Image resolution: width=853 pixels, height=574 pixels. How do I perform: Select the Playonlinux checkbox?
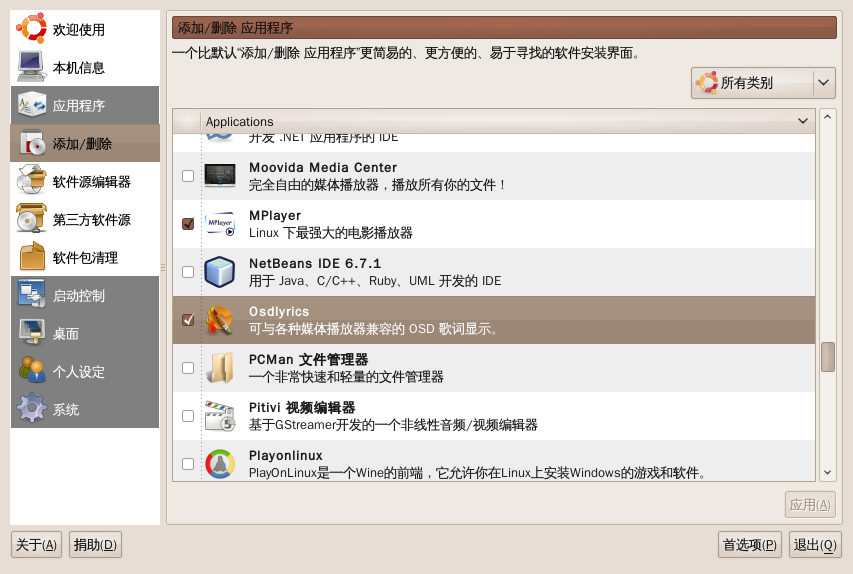pyautogui.click(x=188, y=464)
